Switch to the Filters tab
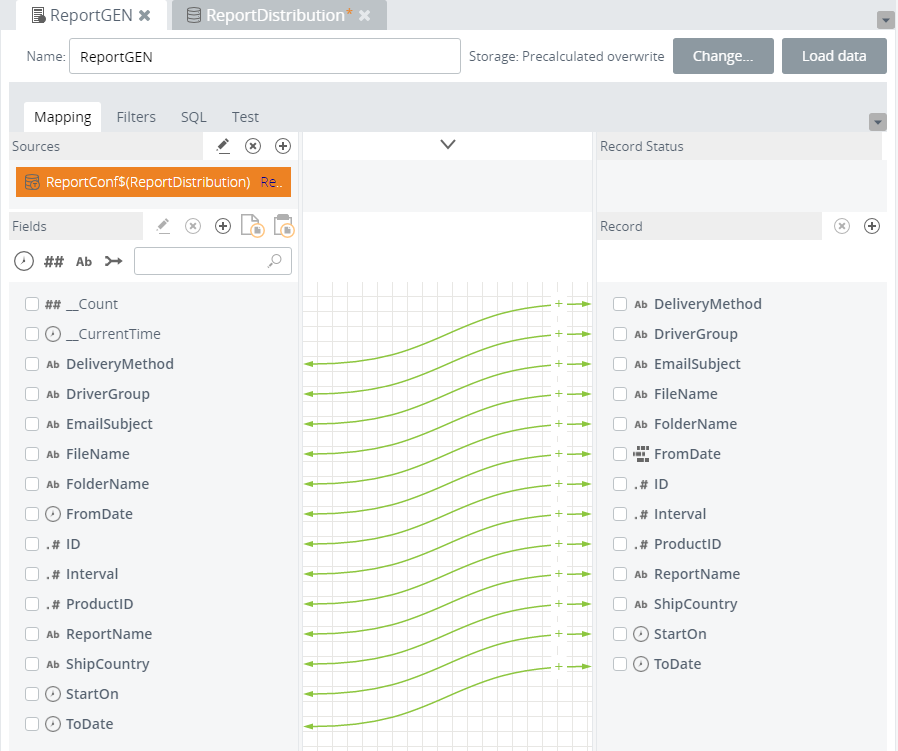898x751 pixels. (x=136, y=117)
